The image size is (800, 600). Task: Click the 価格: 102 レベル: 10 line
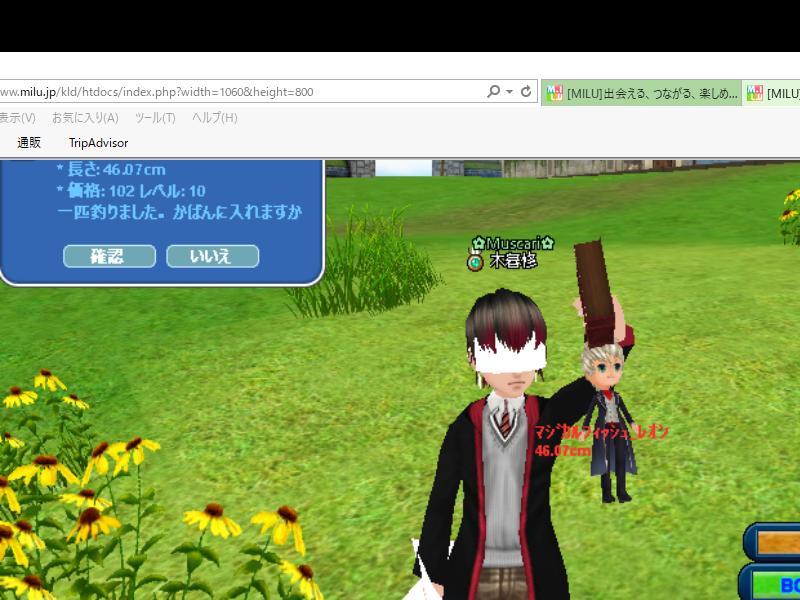pyautogui.click(x=131, y=191)
